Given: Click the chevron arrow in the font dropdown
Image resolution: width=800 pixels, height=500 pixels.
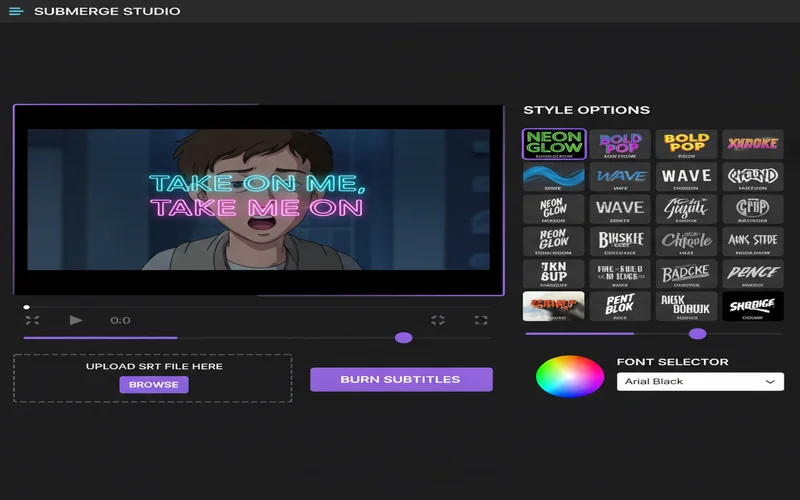Looking at the screenshot, I should point(770,381).
